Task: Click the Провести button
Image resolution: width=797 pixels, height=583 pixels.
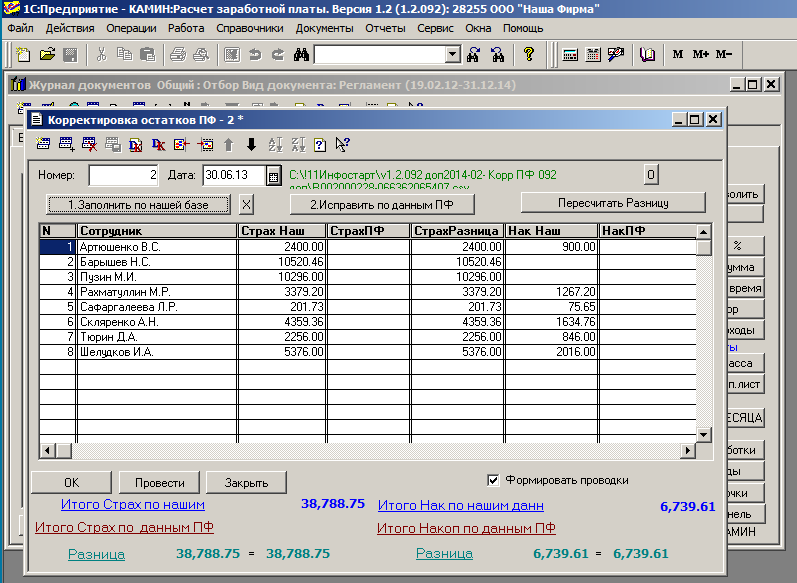Action: 160,482
